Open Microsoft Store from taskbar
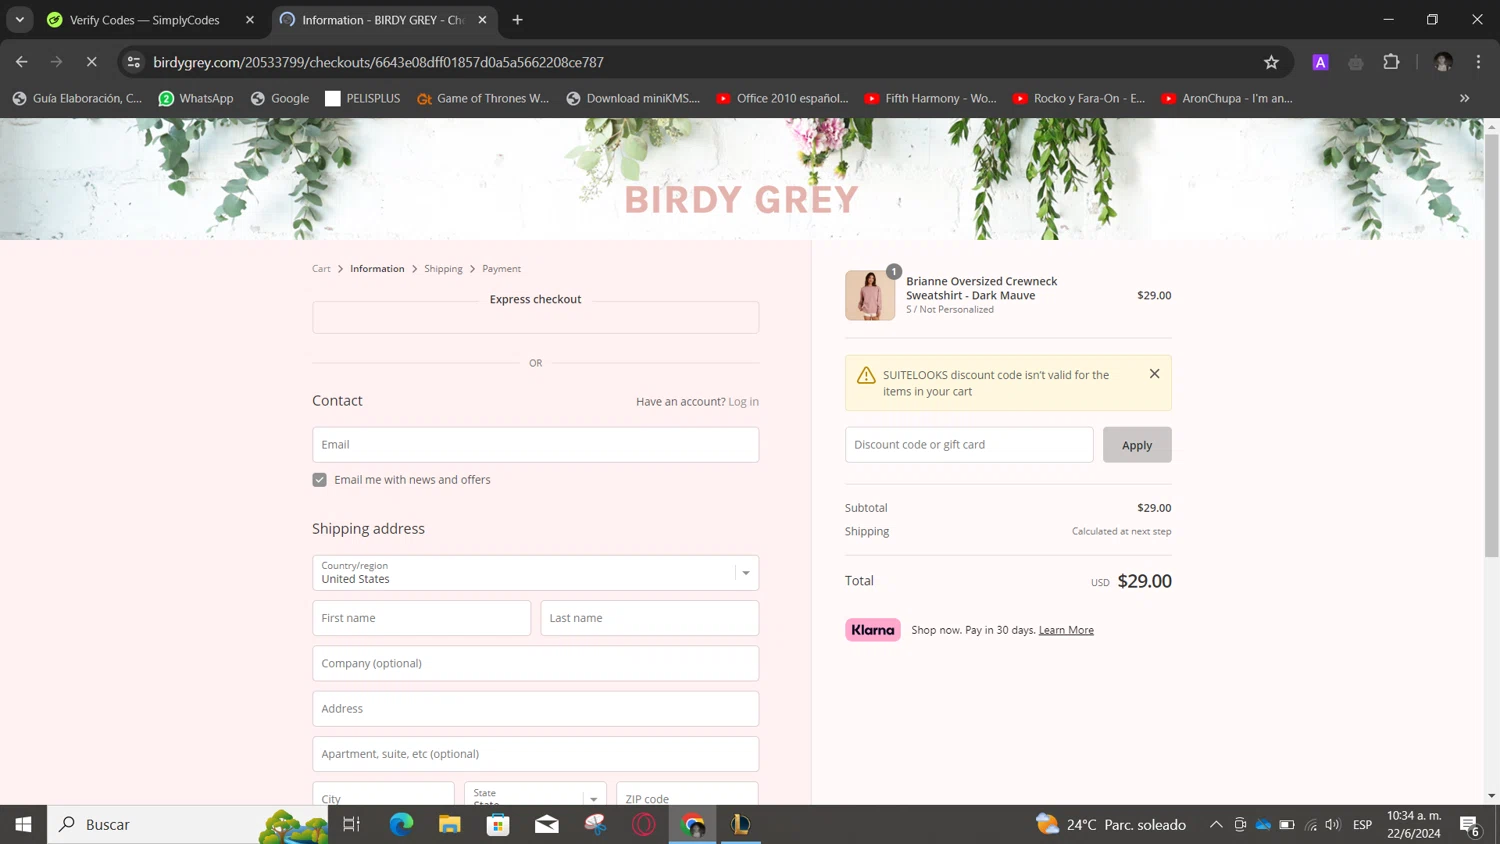 coord(498,824)
